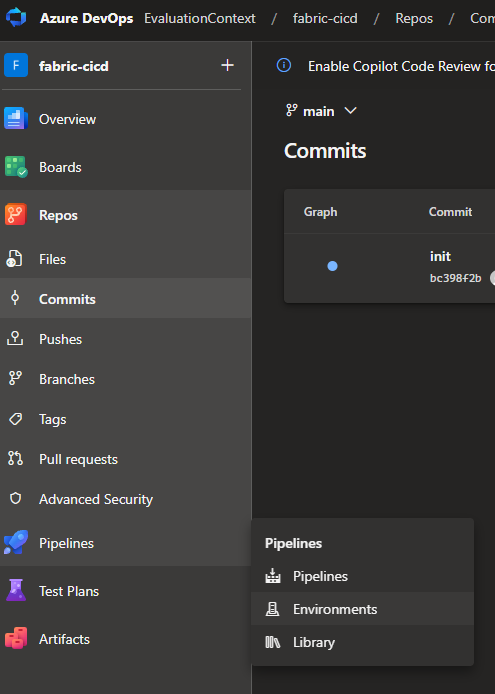Open Branches via its icon
This screenshot has height=694, width=495.
click(x=15, y=378)
